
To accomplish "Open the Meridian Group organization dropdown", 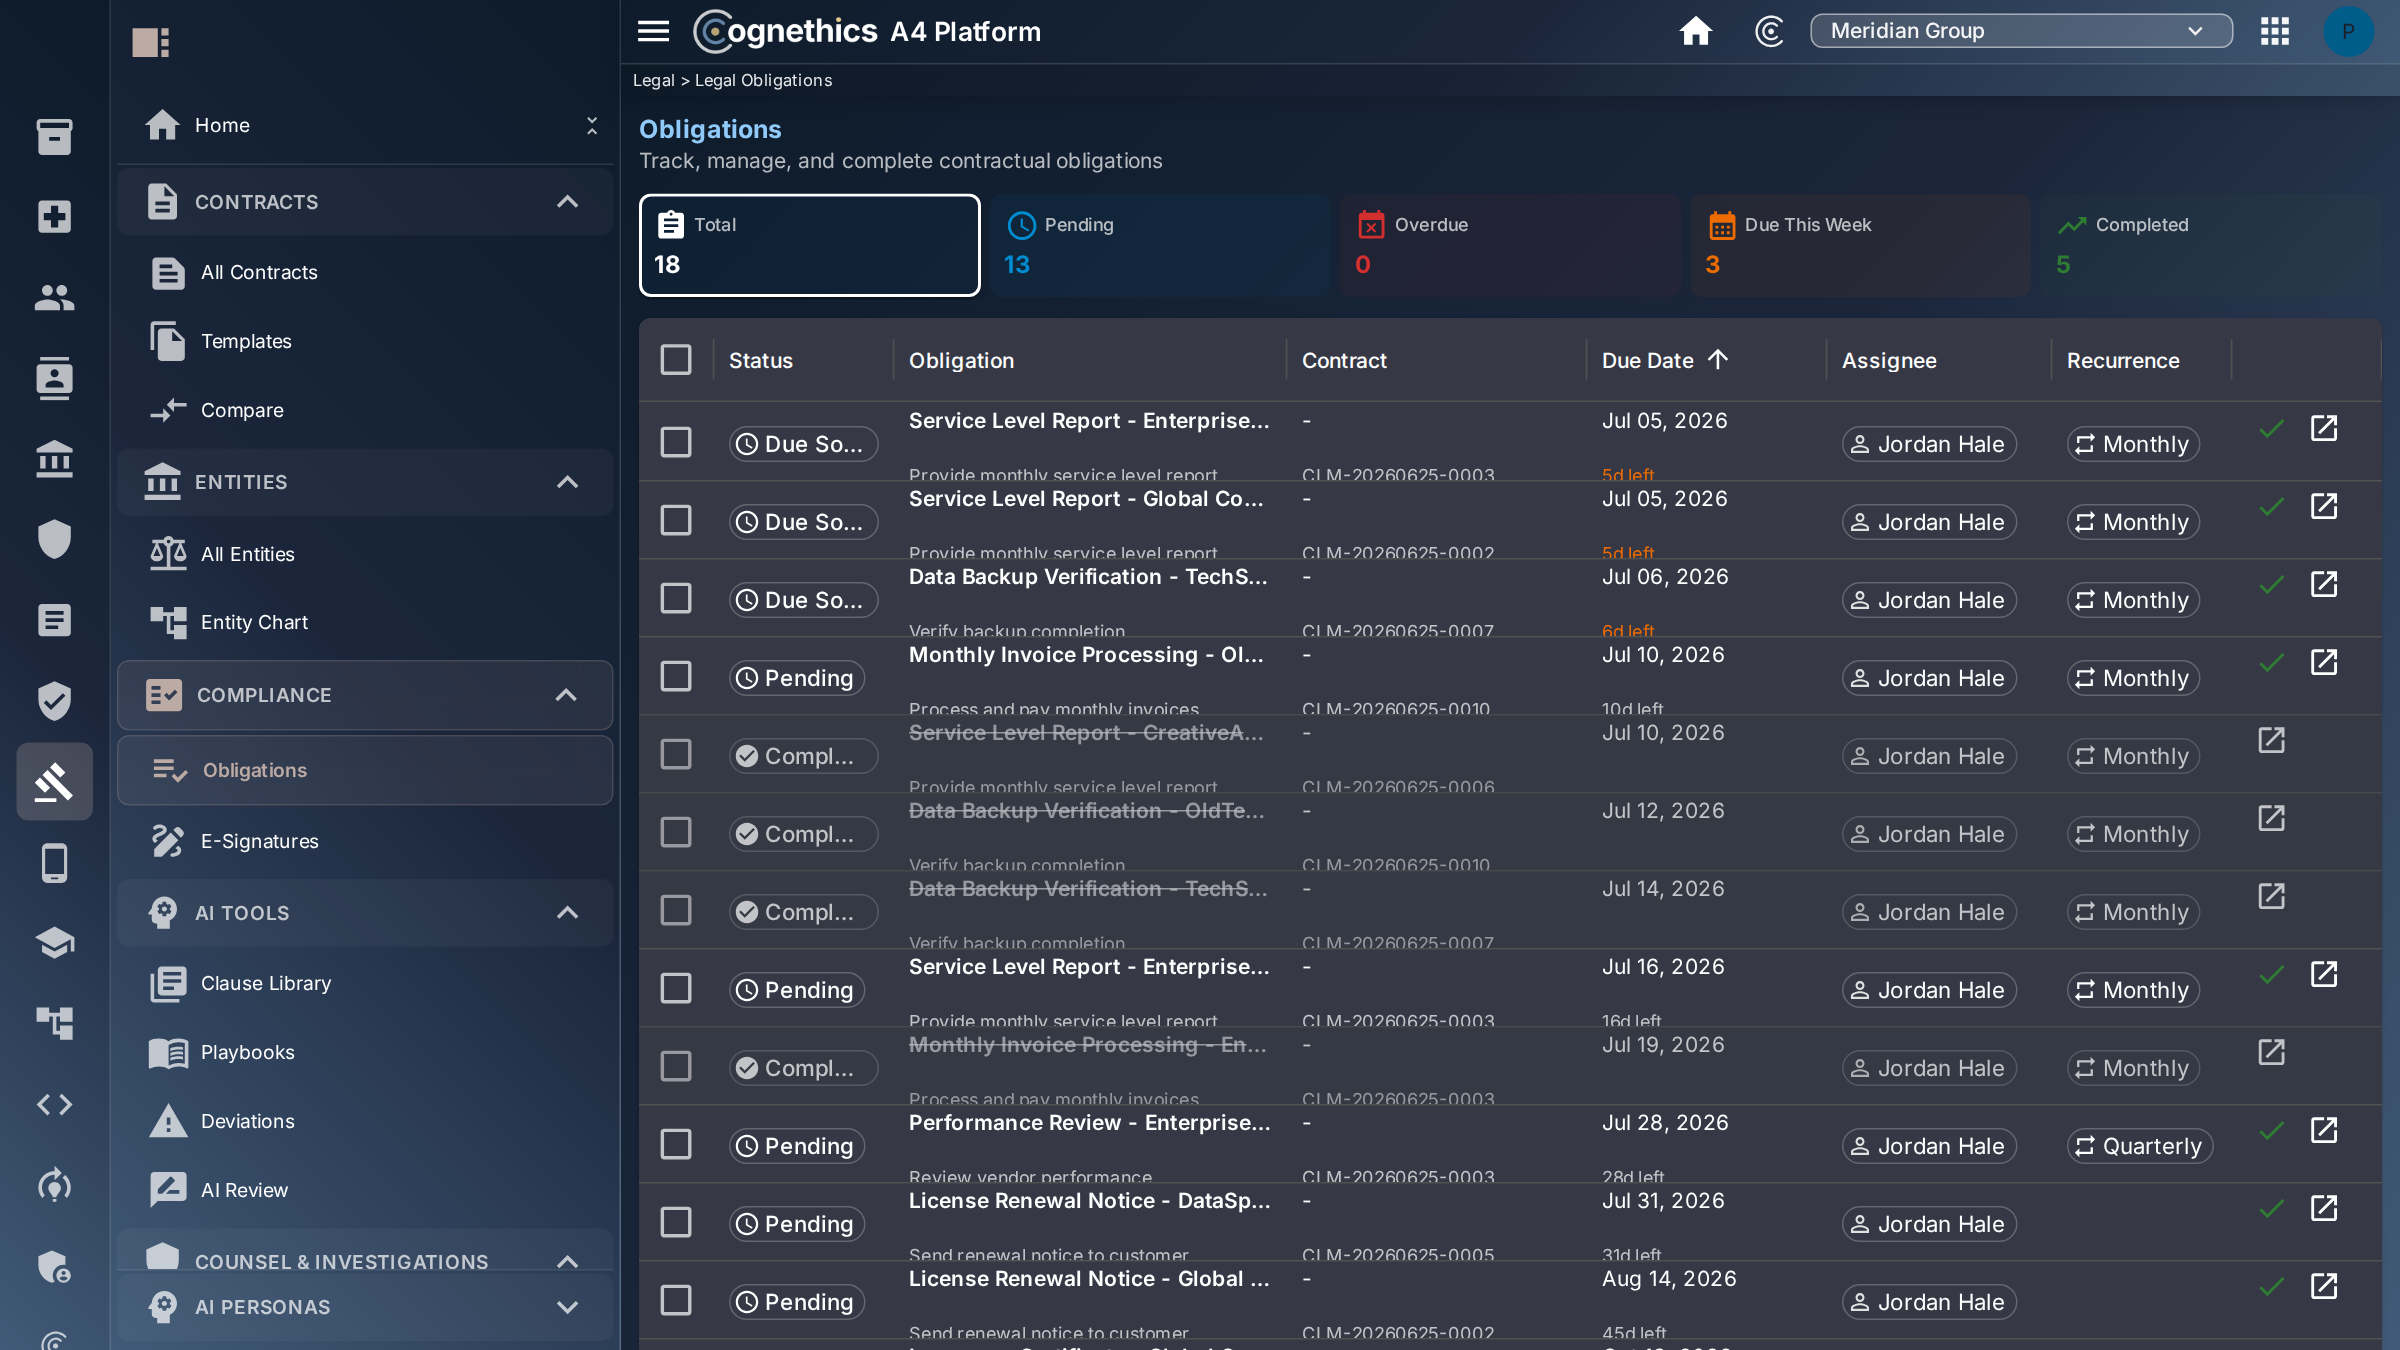I will (x=2020, y=31).
